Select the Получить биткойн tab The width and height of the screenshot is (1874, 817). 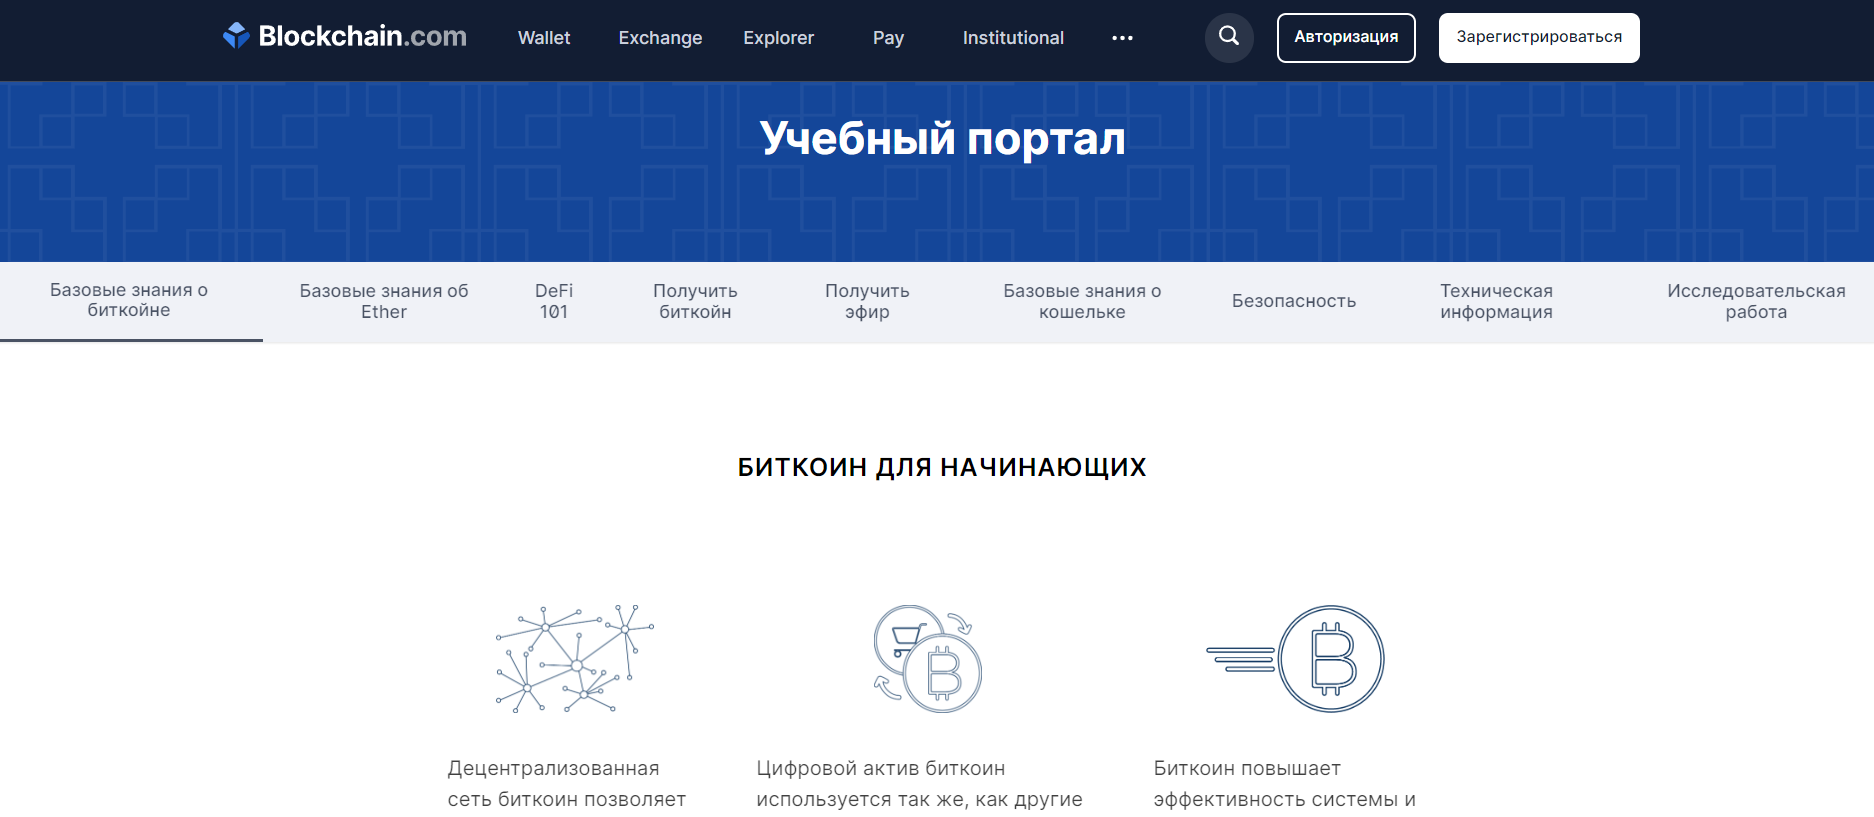(695, 301)
